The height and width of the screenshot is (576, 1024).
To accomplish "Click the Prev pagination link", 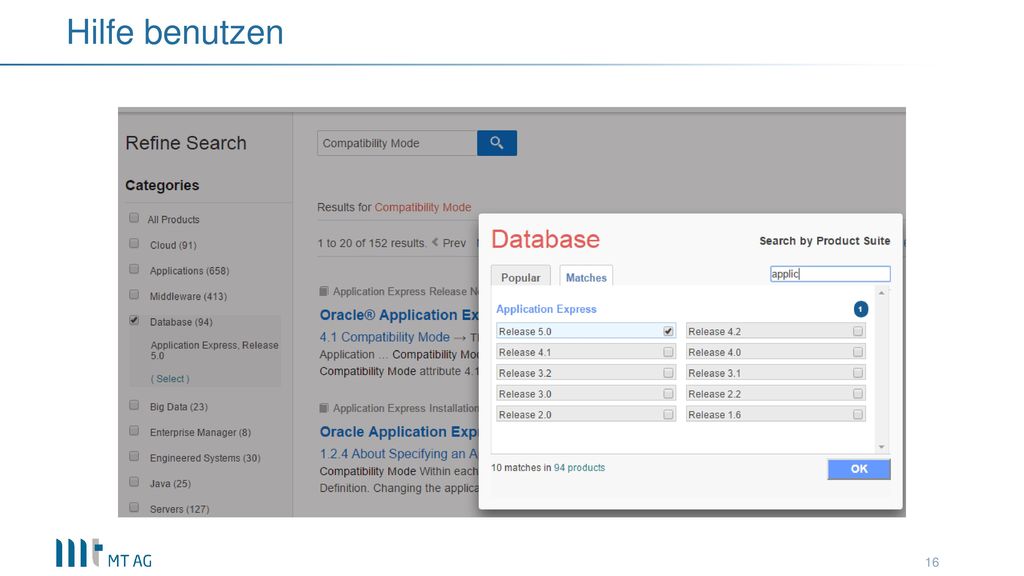I will [454, 243].
